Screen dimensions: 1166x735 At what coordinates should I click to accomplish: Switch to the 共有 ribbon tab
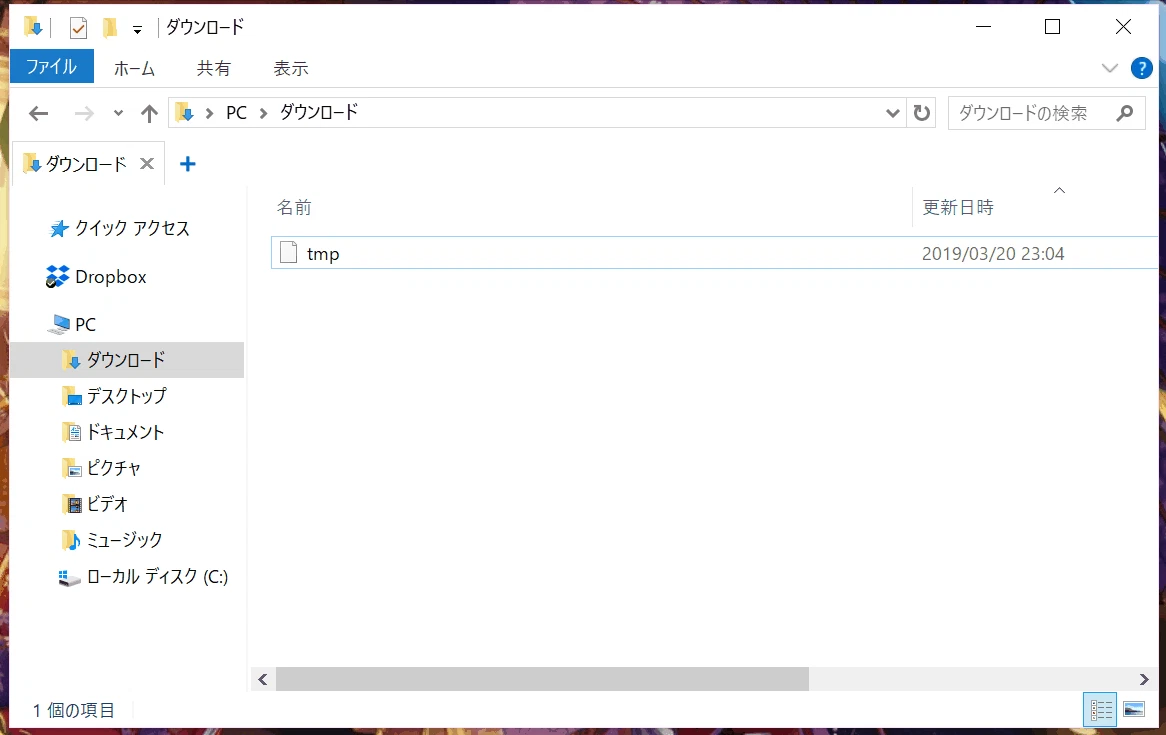pyautogui.click(x=213, y=68)
